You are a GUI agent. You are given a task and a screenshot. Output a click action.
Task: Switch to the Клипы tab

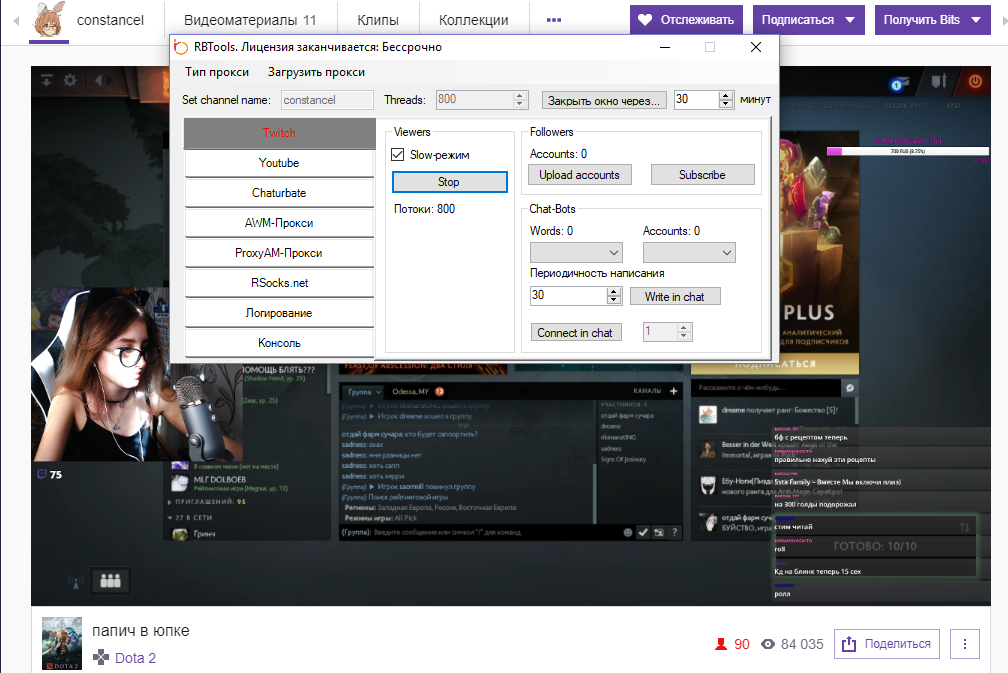[377, 20]
